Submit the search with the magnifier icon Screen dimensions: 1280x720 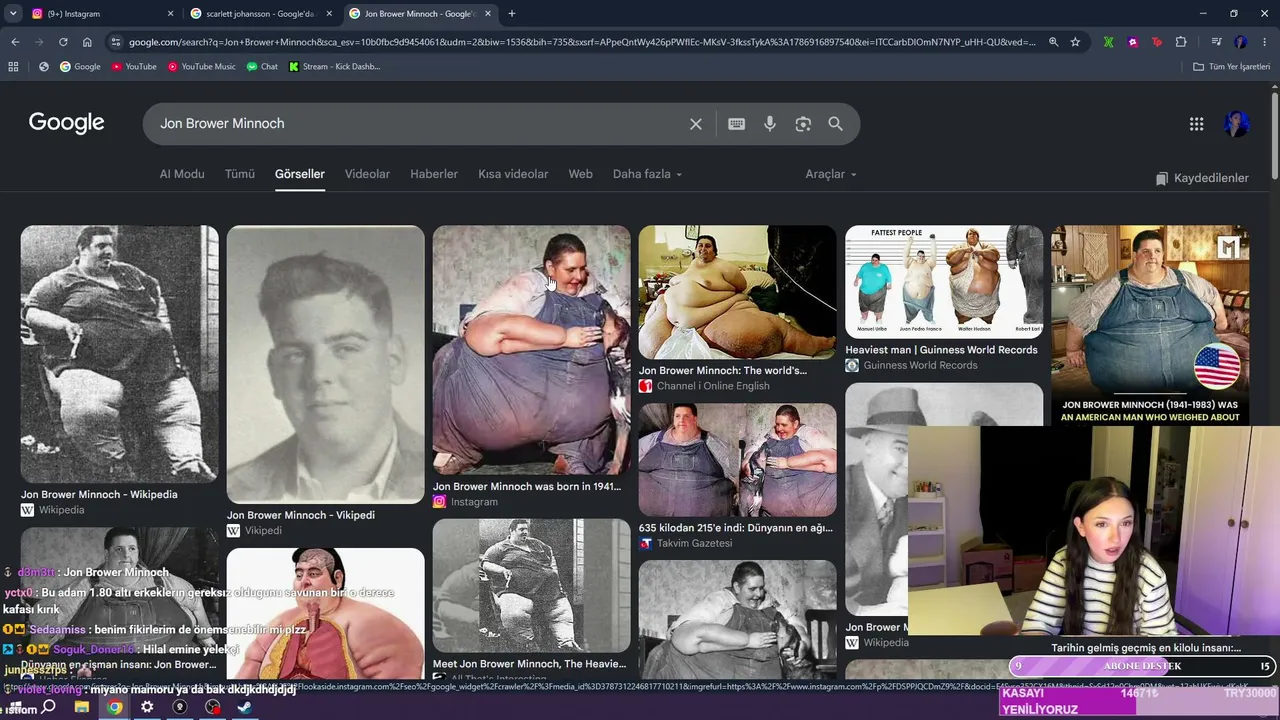click(x=836, y=124)
